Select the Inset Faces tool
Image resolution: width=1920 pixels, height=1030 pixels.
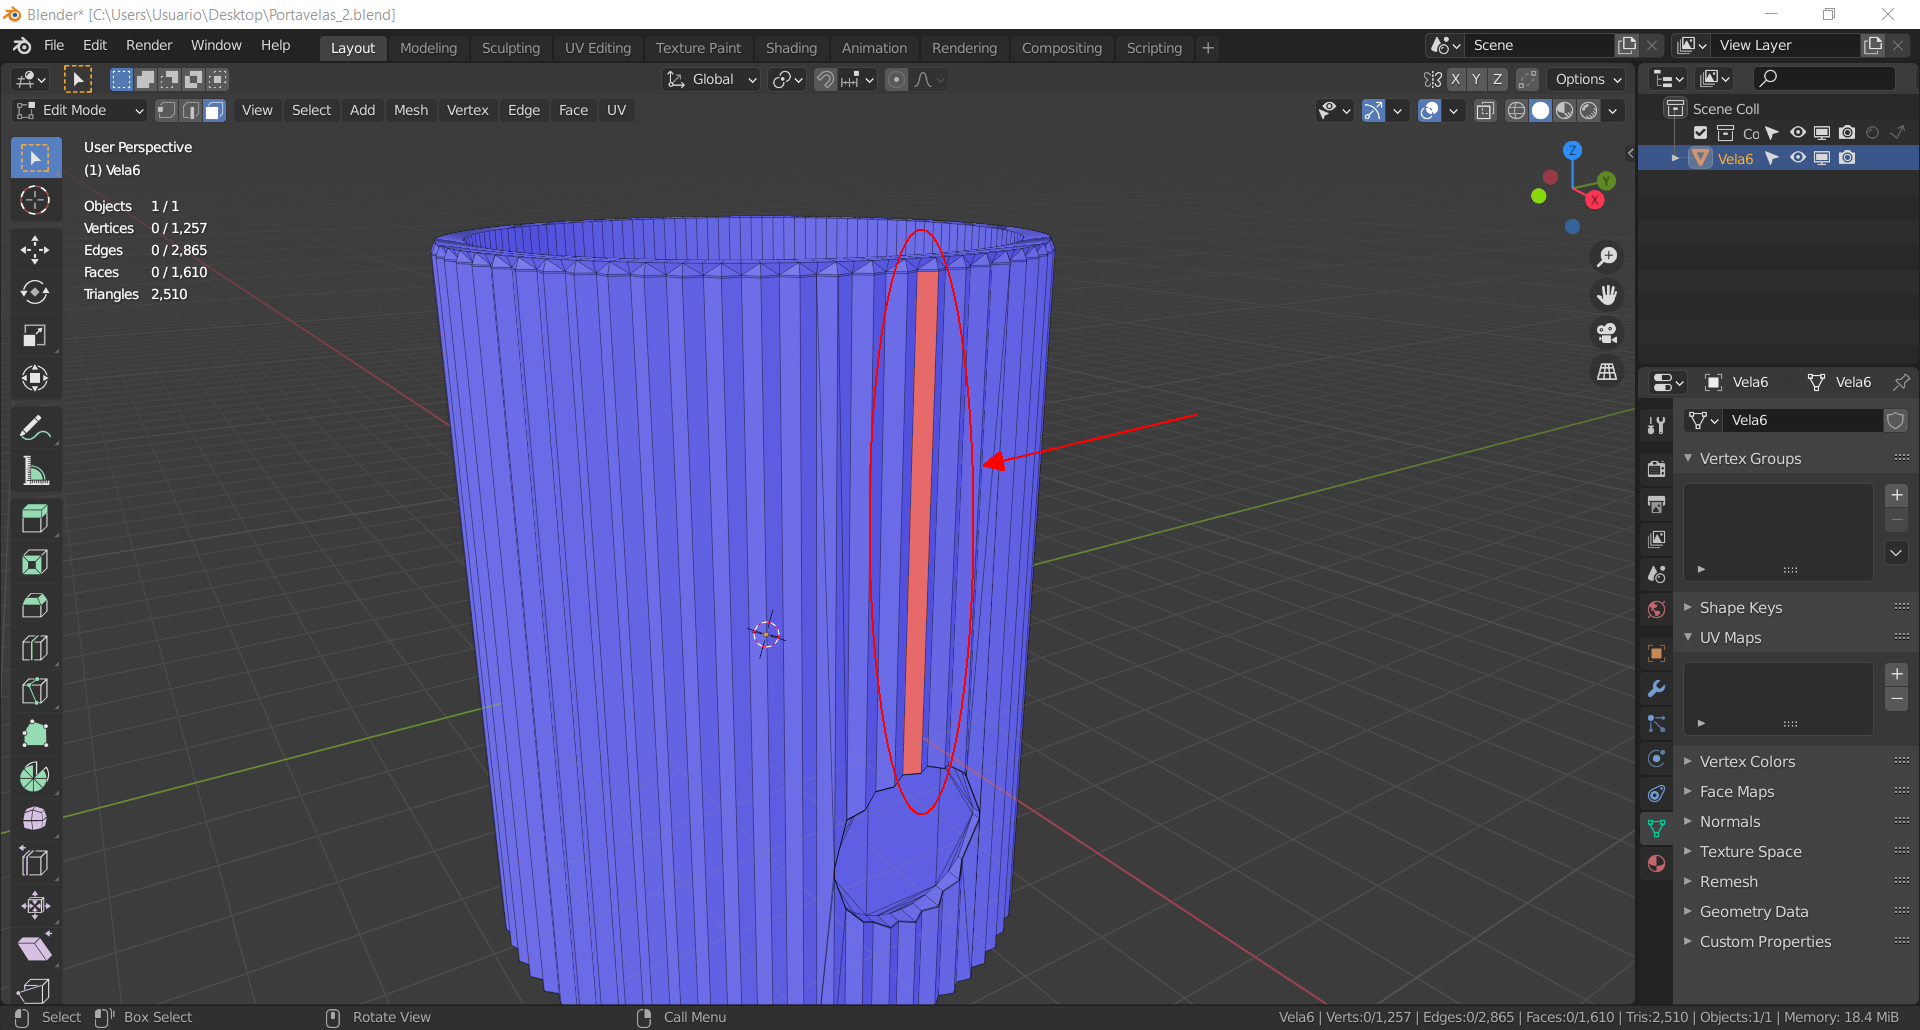[x=35, y=562]
